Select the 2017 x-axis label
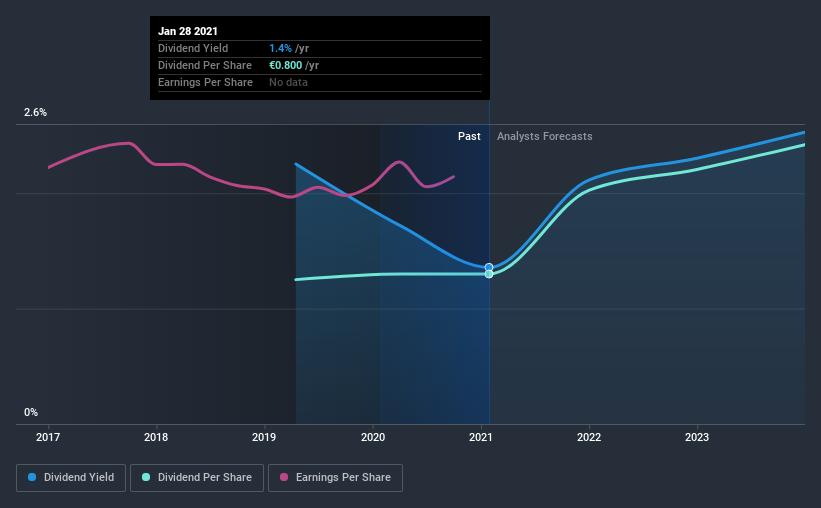 click(48, 437)
